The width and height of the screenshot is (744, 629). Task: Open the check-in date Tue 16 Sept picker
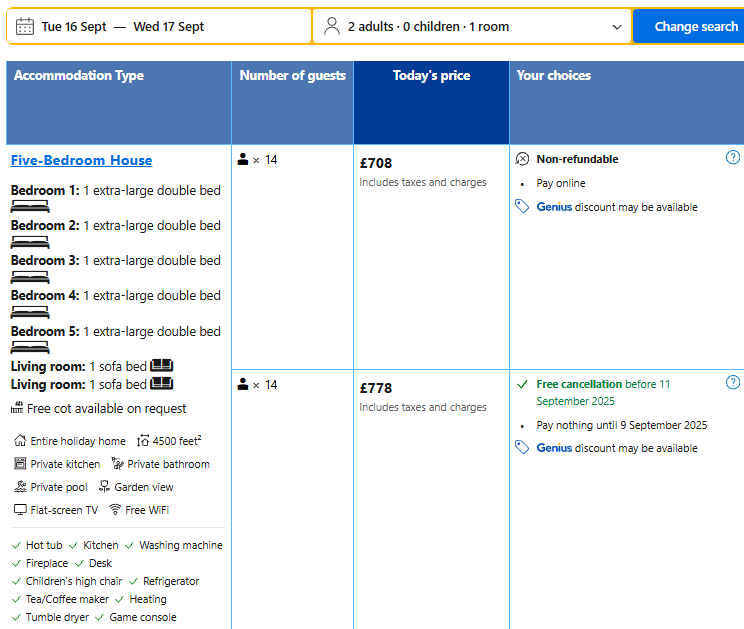coord(74,27)
